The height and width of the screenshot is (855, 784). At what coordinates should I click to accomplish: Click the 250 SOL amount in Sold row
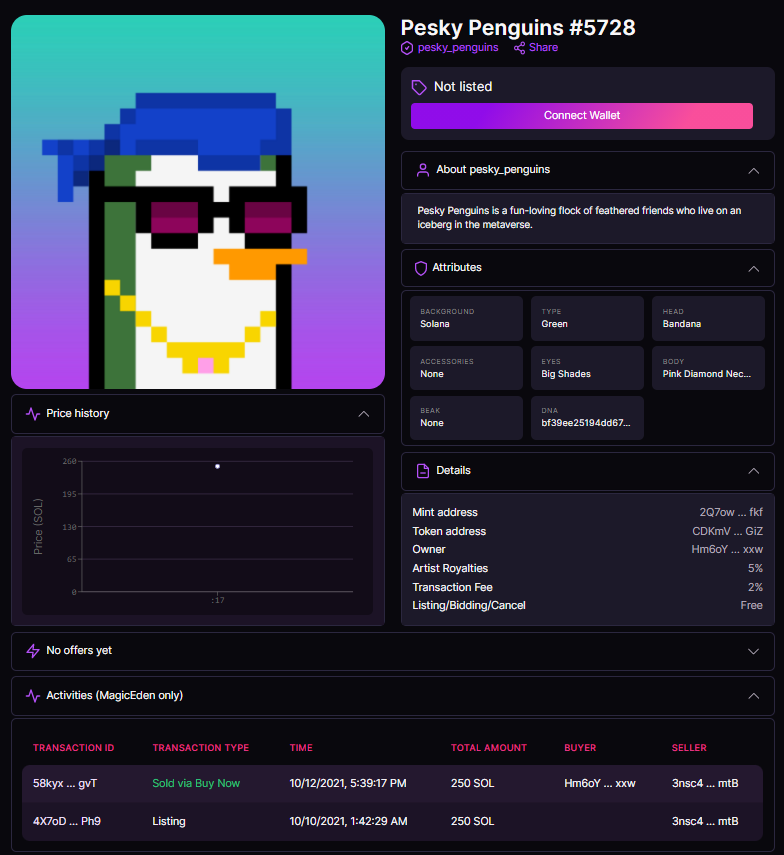pos(472,784)
